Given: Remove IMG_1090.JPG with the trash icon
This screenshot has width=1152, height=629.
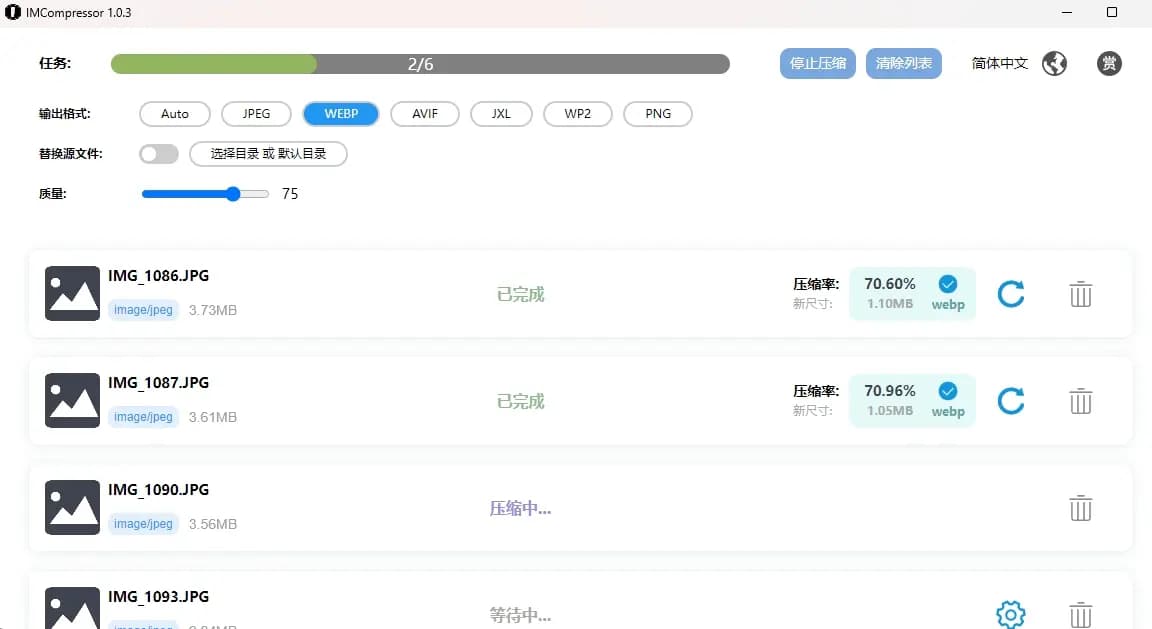Looking at the screenshot, I should [1080, 508].
